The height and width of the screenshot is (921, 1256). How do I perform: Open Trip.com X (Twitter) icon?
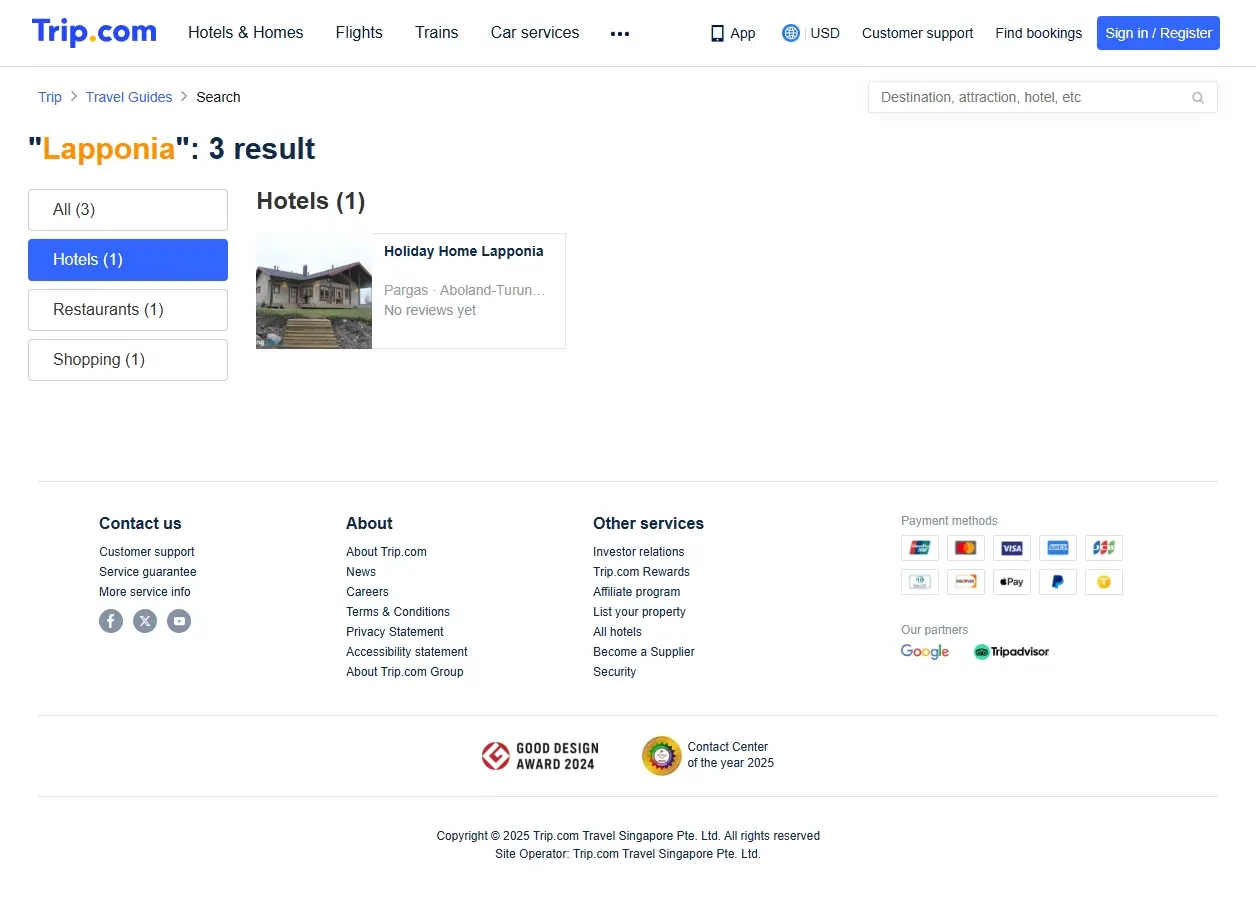[145, 621]
